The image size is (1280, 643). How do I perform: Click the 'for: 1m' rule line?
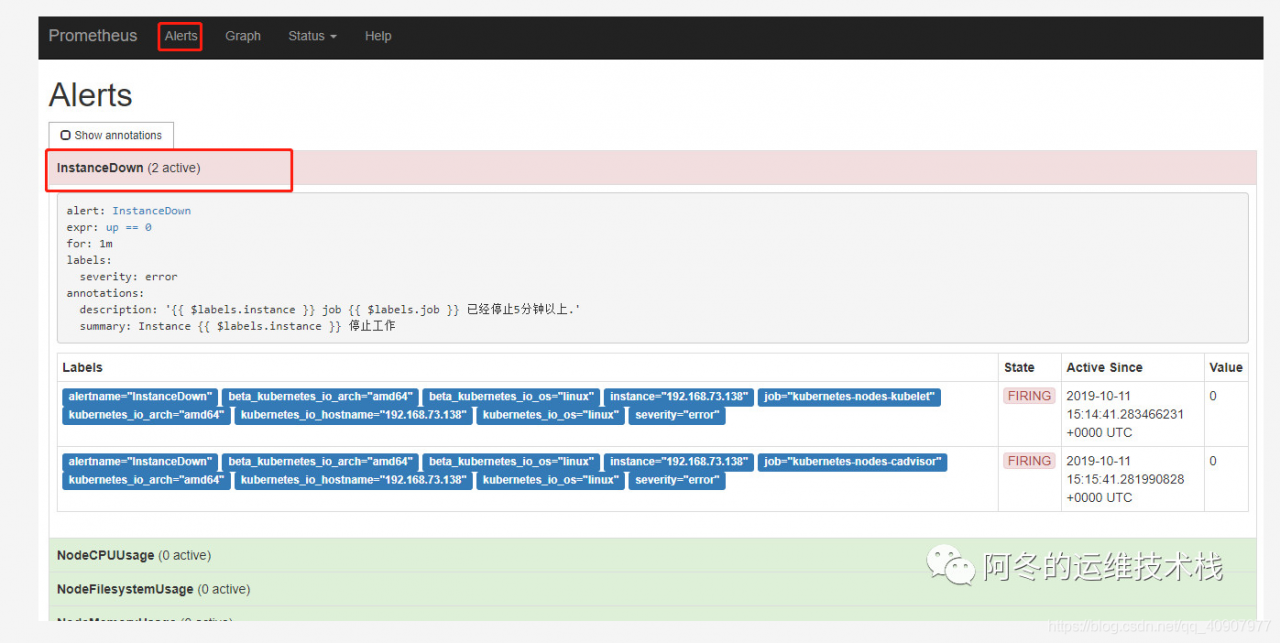(x=89, y=244)
